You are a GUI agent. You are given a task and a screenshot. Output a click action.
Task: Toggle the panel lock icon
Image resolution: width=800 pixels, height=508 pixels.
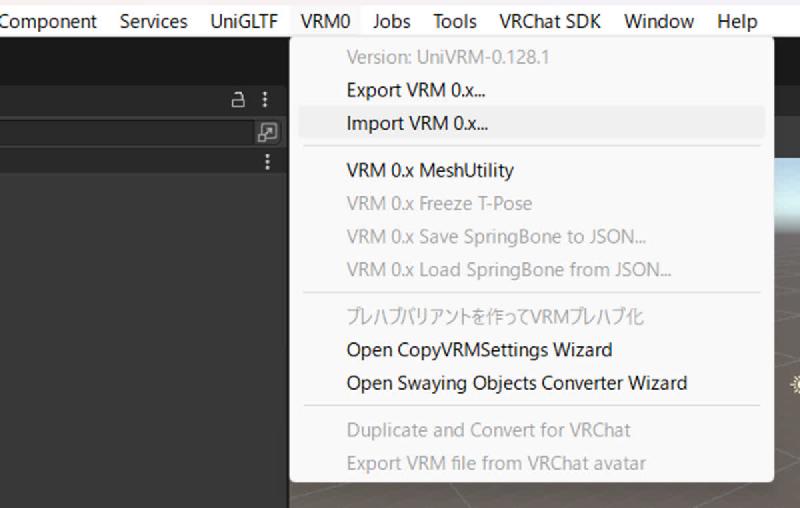click(x=238, y=99)
